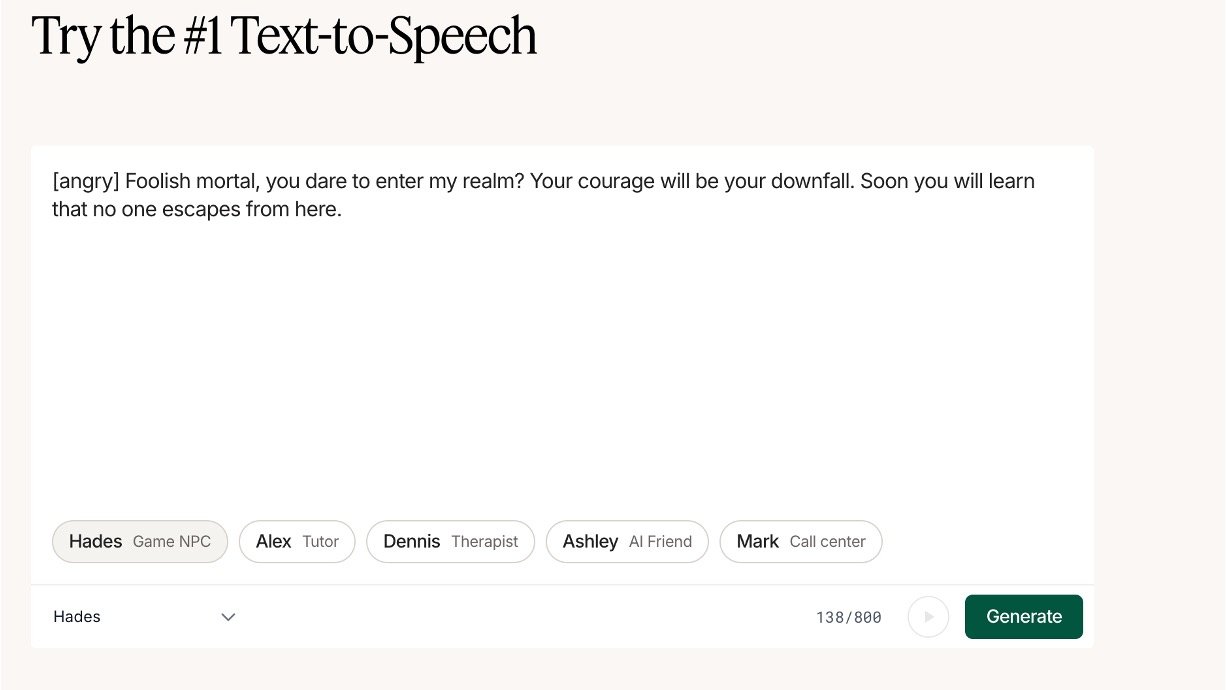1226x690 pixels.
Task: Play the generated audio preview
Action: [x=928, y=617]
